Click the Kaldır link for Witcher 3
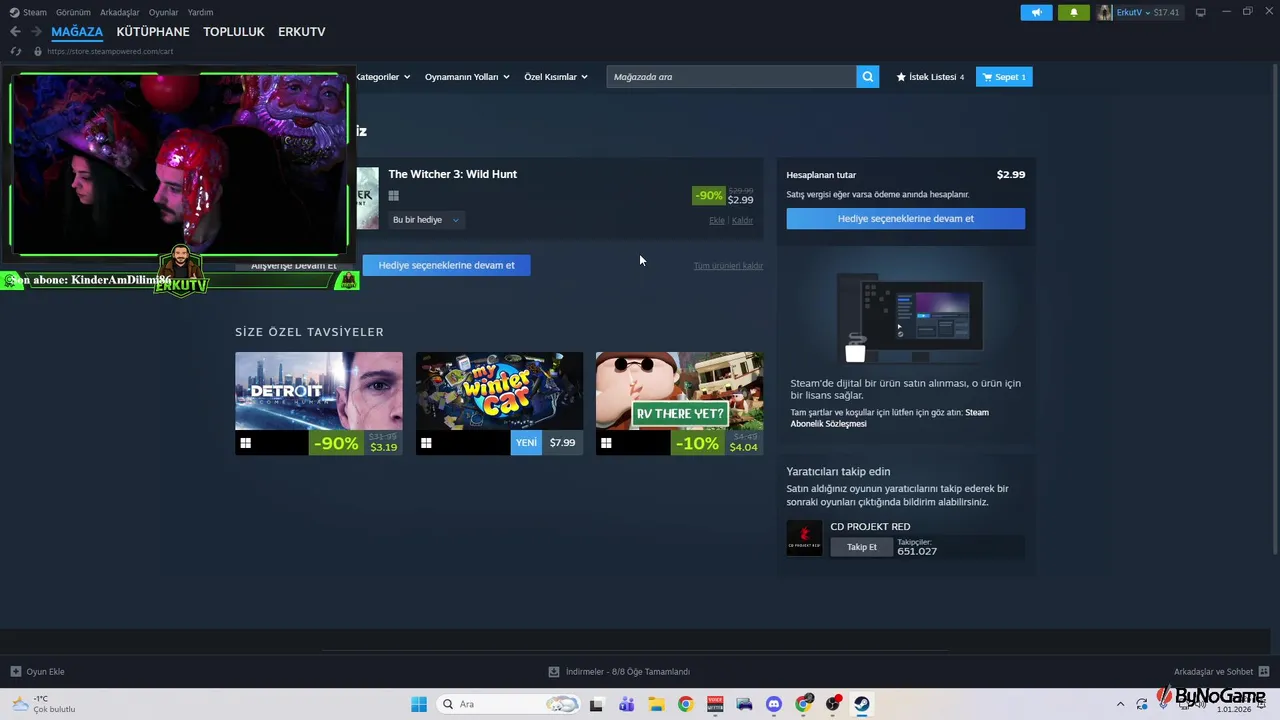This screenshot has height=720, width=1280. (742, 220)
